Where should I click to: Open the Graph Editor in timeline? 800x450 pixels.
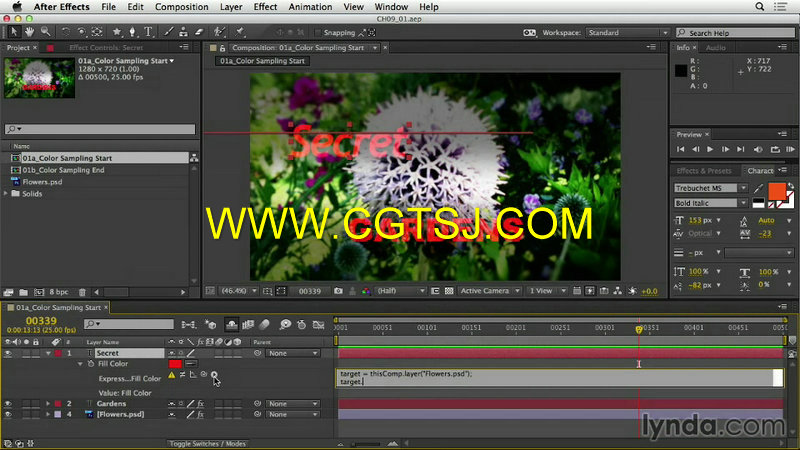click(x=318, y=324)
